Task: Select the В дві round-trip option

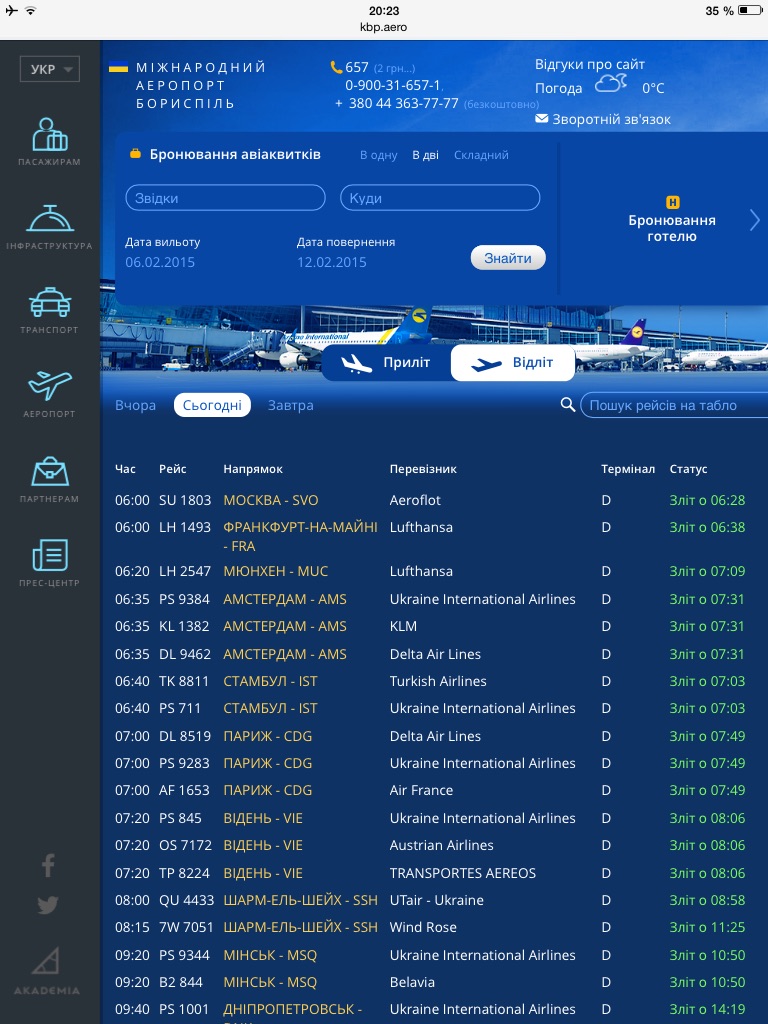Action: [425, 155]
